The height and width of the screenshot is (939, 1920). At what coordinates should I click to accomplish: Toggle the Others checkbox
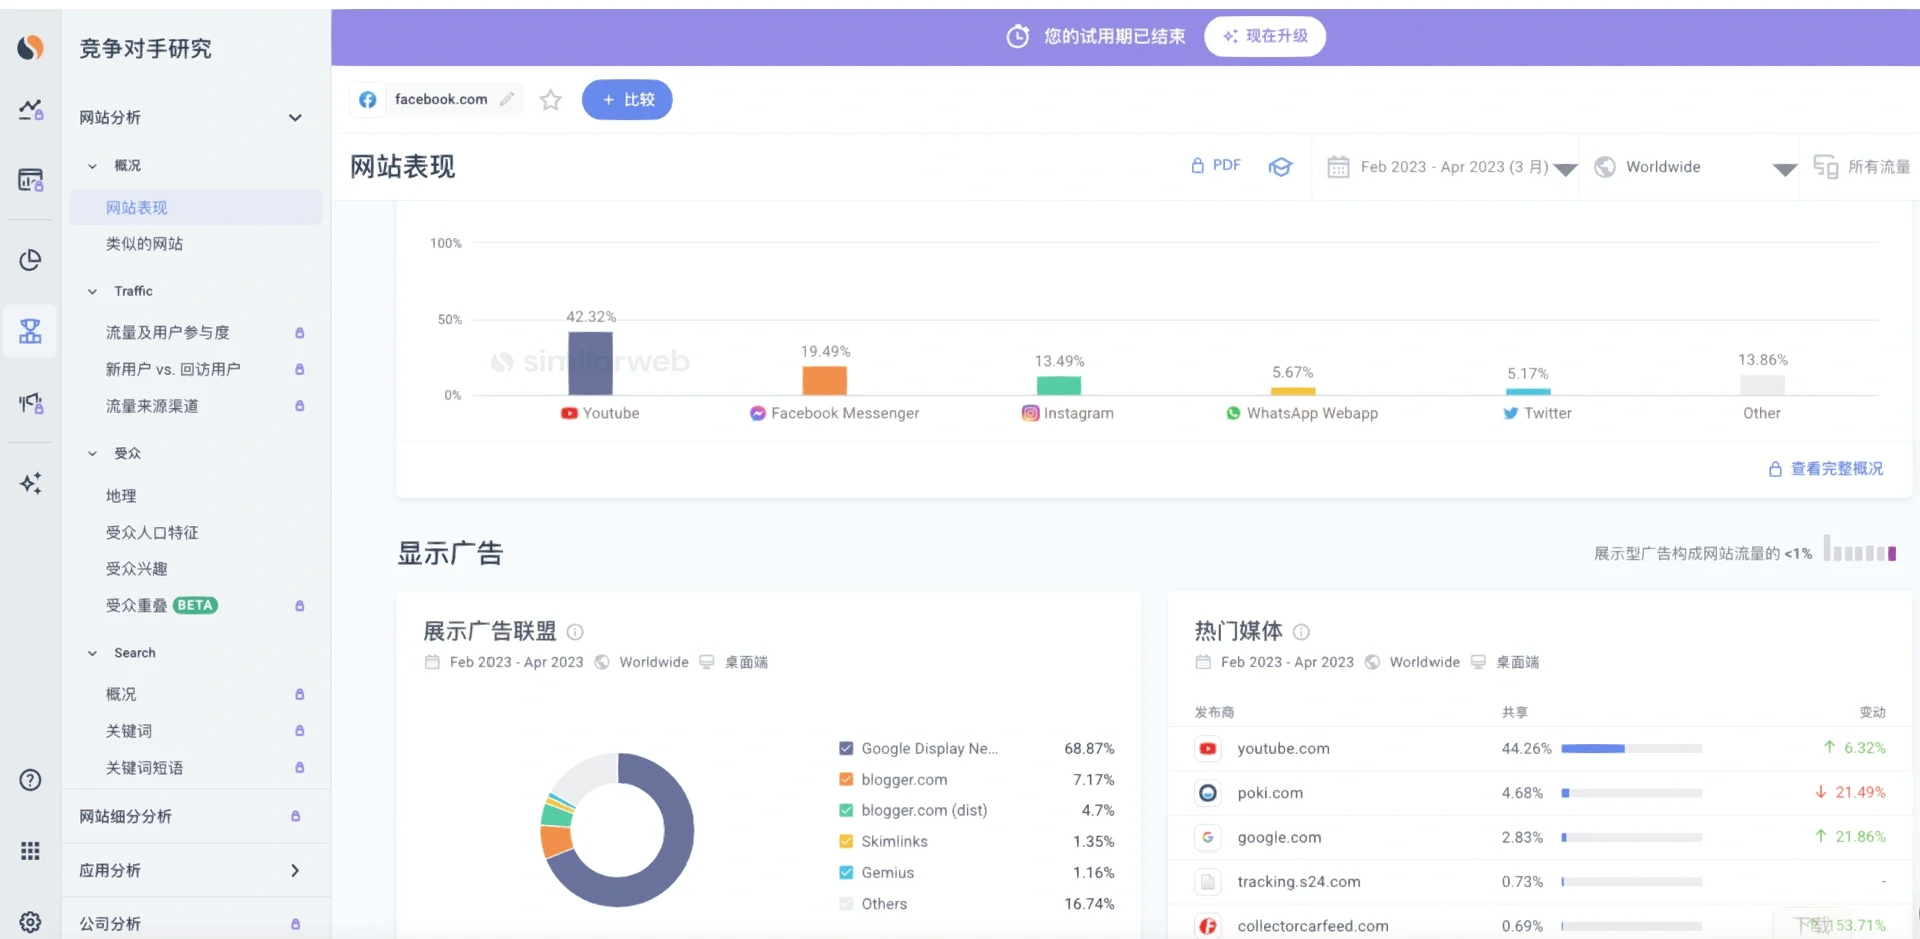point(846,904)
